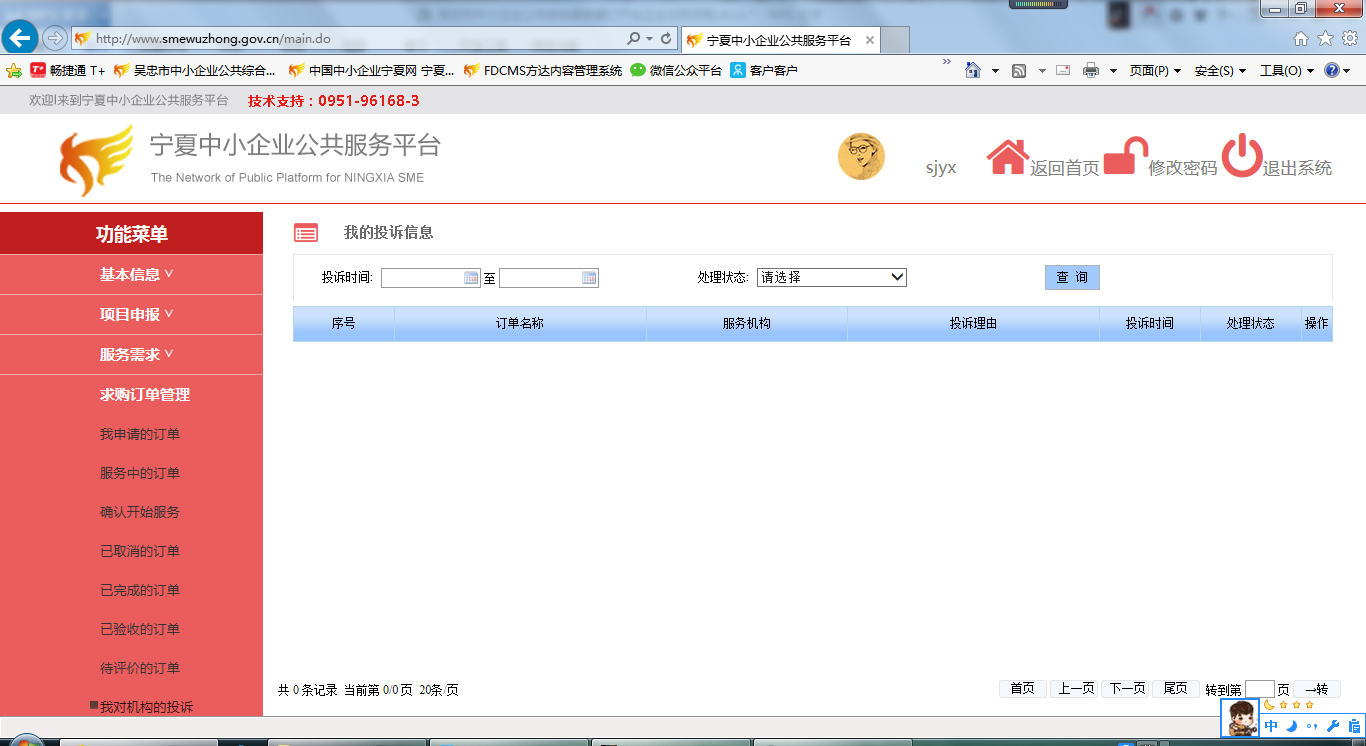Click the IE favorites star icon
This screenshot has width=1366, height=746.
point(1325,39)
